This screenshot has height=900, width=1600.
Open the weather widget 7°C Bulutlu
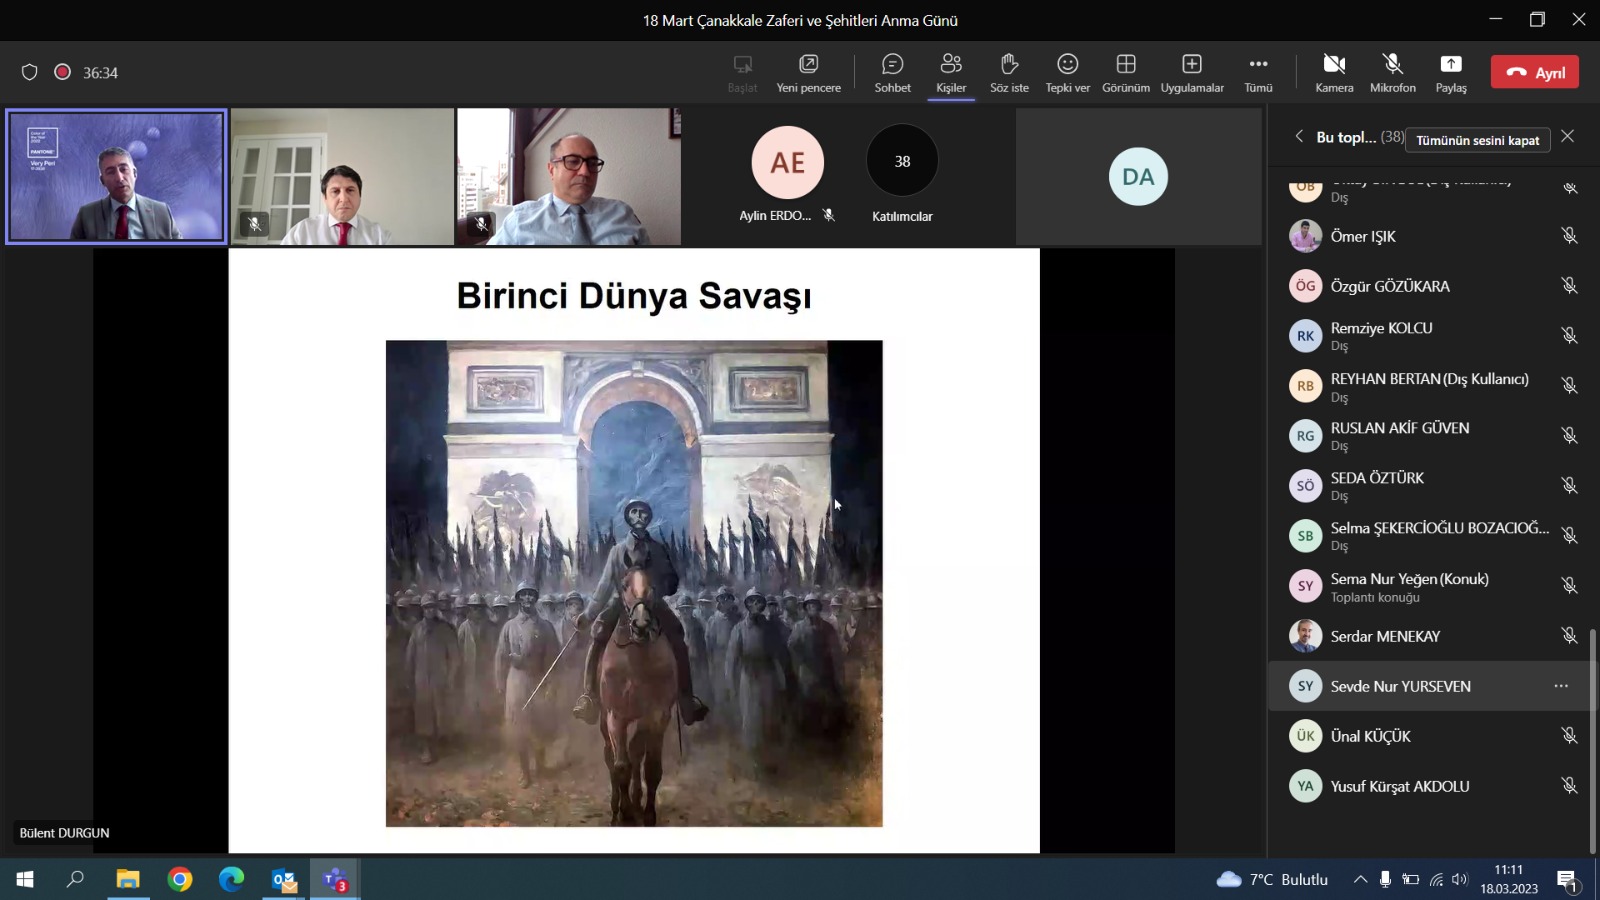pos(1272,880)
